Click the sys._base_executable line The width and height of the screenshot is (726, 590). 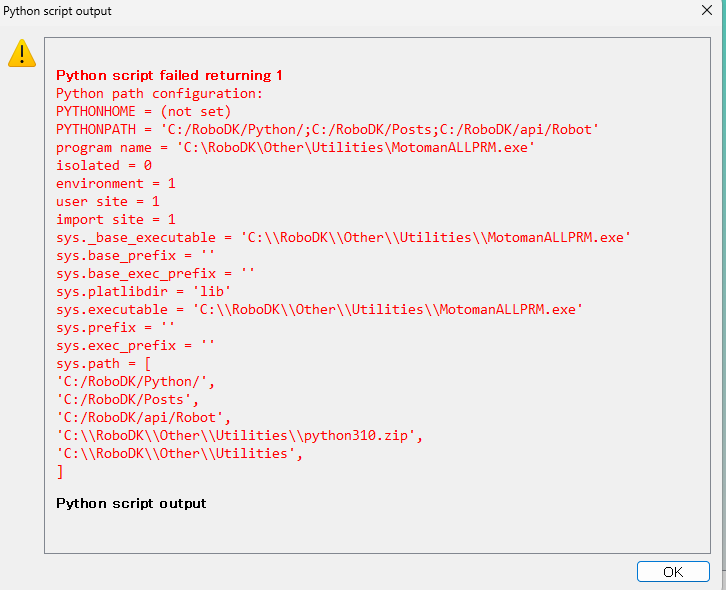[343, 237]
